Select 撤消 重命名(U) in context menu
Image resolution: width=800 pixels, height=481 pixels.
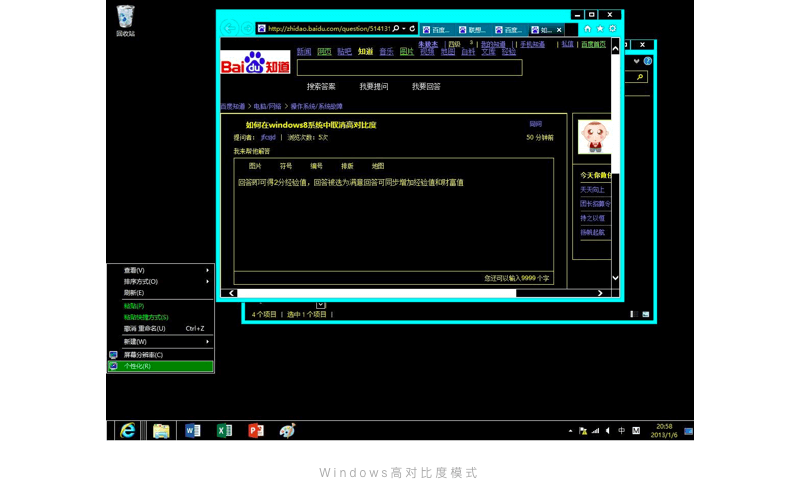coord(160,328)
